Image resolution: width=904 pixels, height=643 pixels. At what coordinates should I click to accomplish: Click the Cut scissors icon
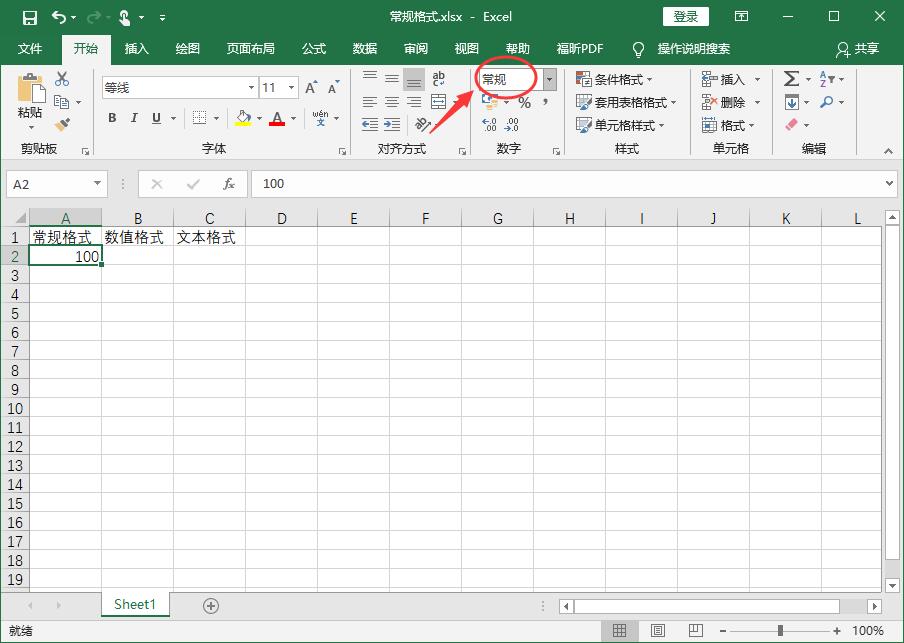coord(62,80)
